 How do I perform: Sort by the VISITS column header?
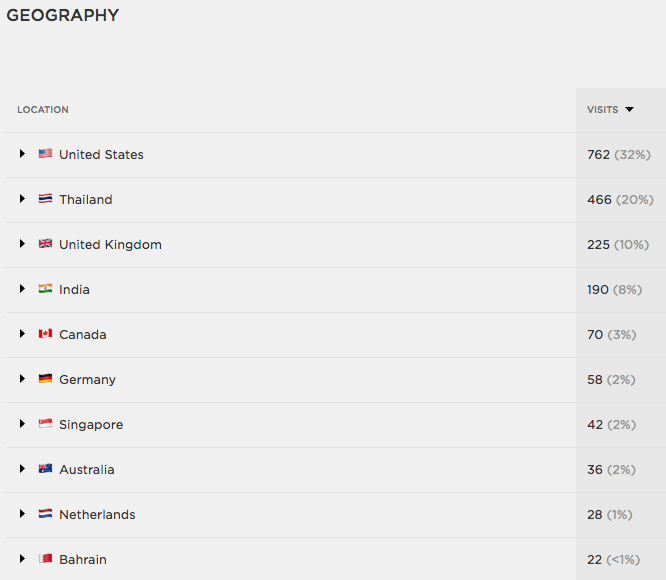click(x=602, y=110)
